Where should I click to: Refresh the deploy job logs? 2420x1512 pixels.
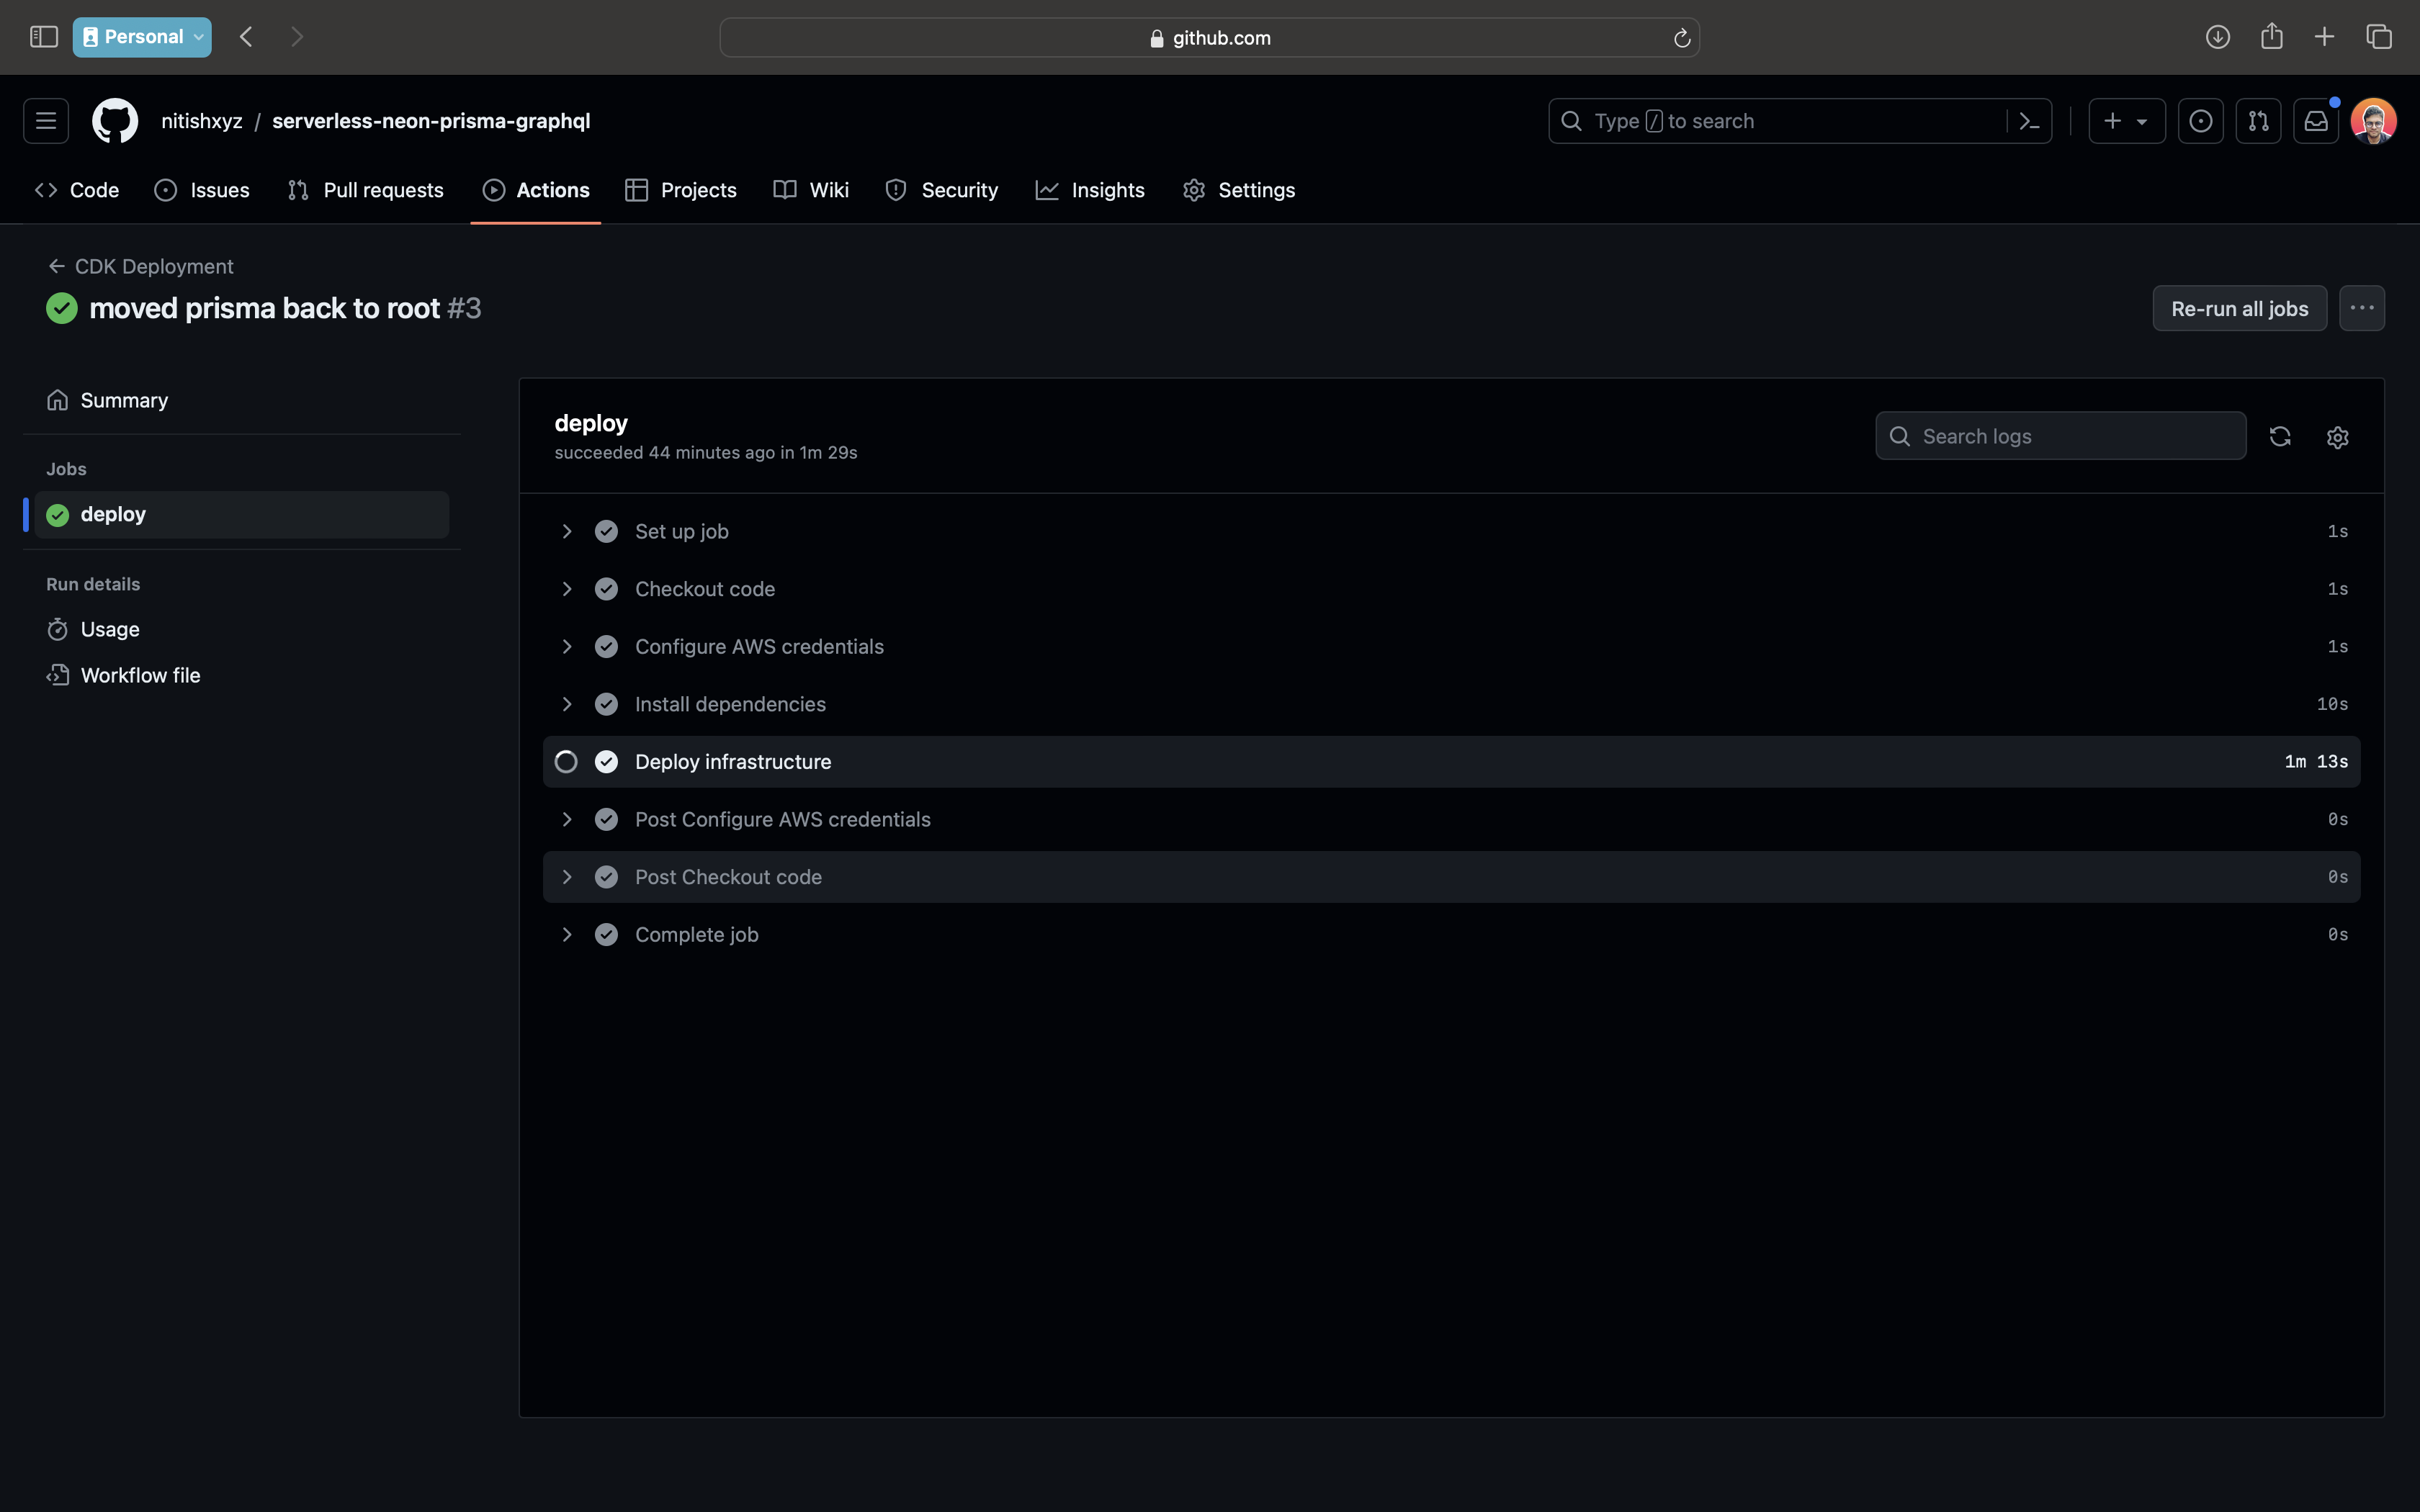2280,437
